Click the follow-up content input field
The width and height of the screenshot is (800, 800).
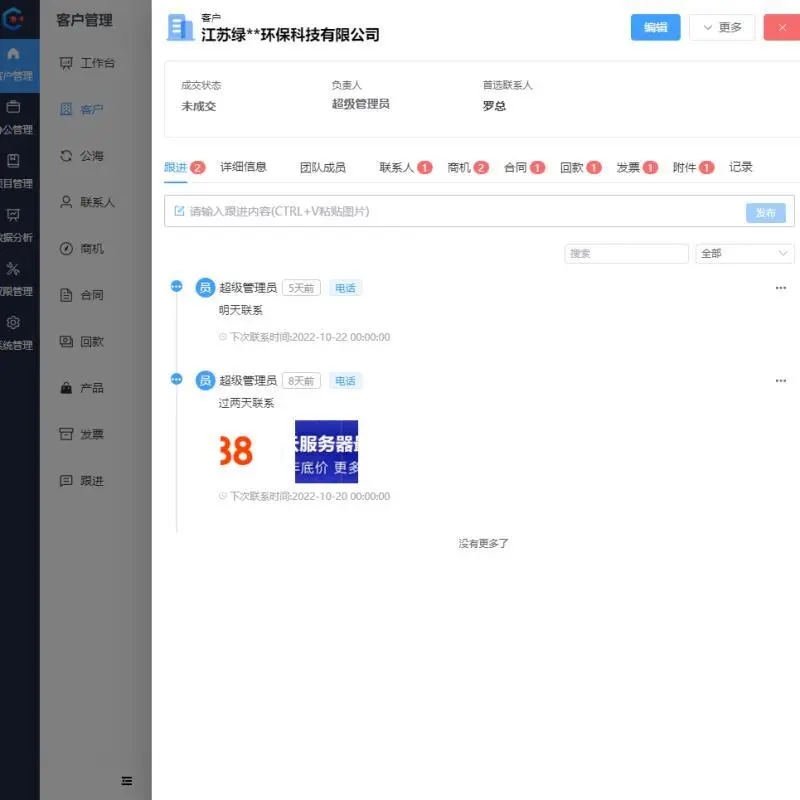(x=400, y=211)
